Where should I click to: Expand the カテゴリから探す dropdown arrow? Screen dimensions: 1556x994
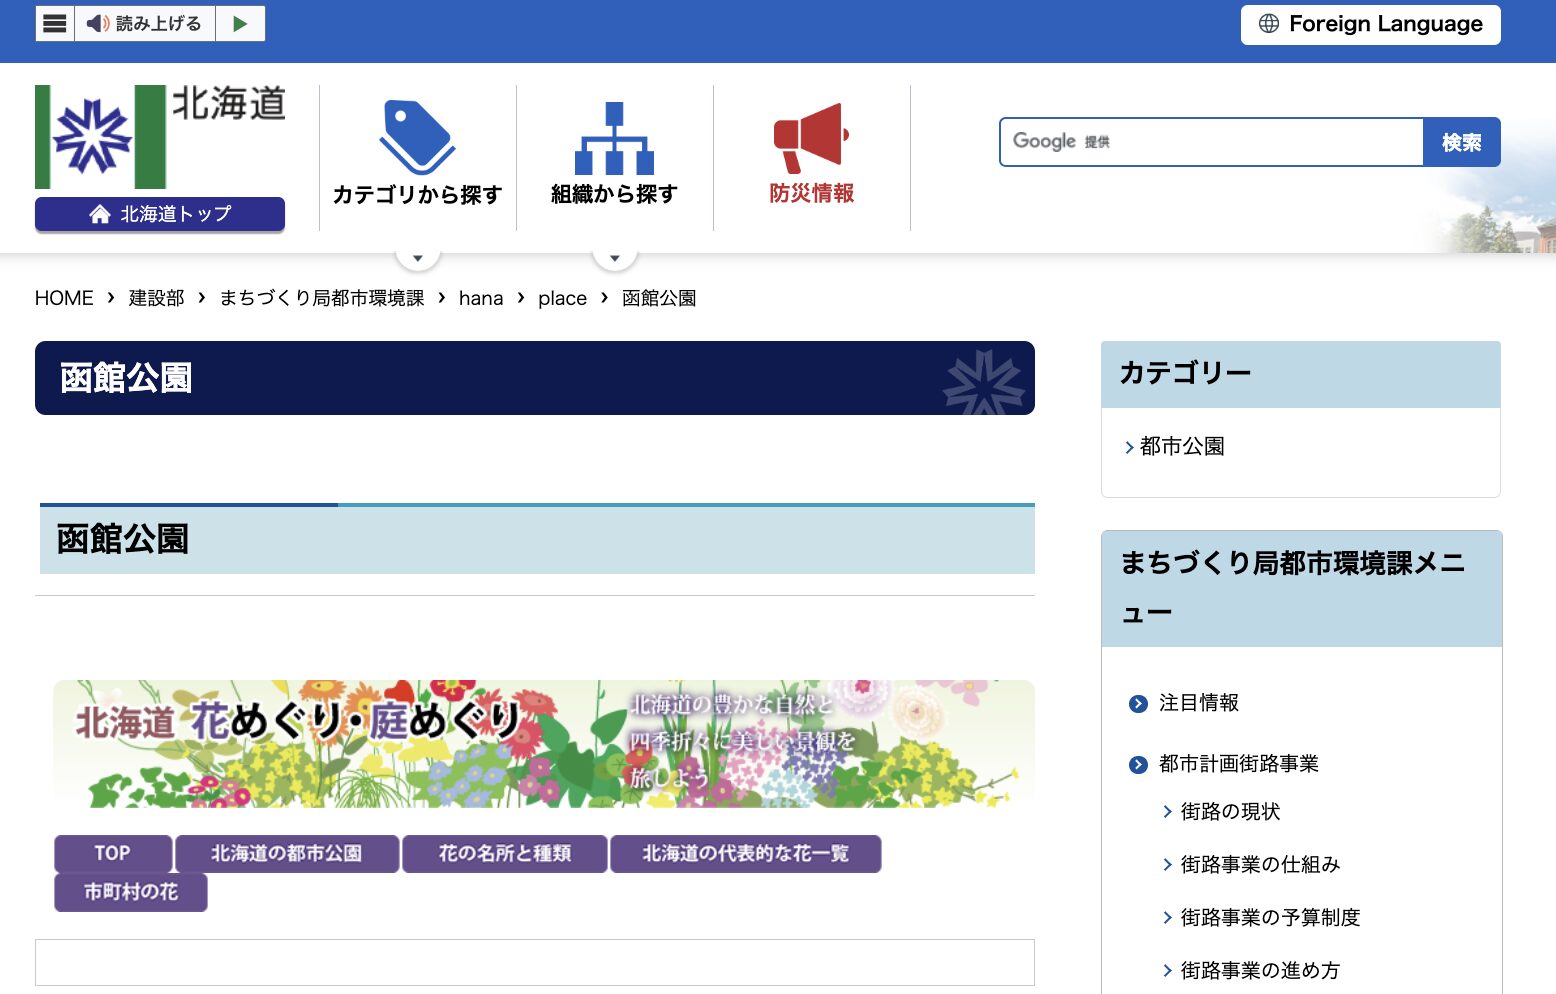click(418, 258)
